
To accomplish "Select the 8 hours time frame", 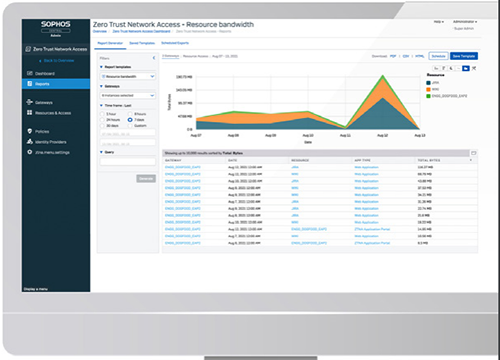I will click(130, 114).
